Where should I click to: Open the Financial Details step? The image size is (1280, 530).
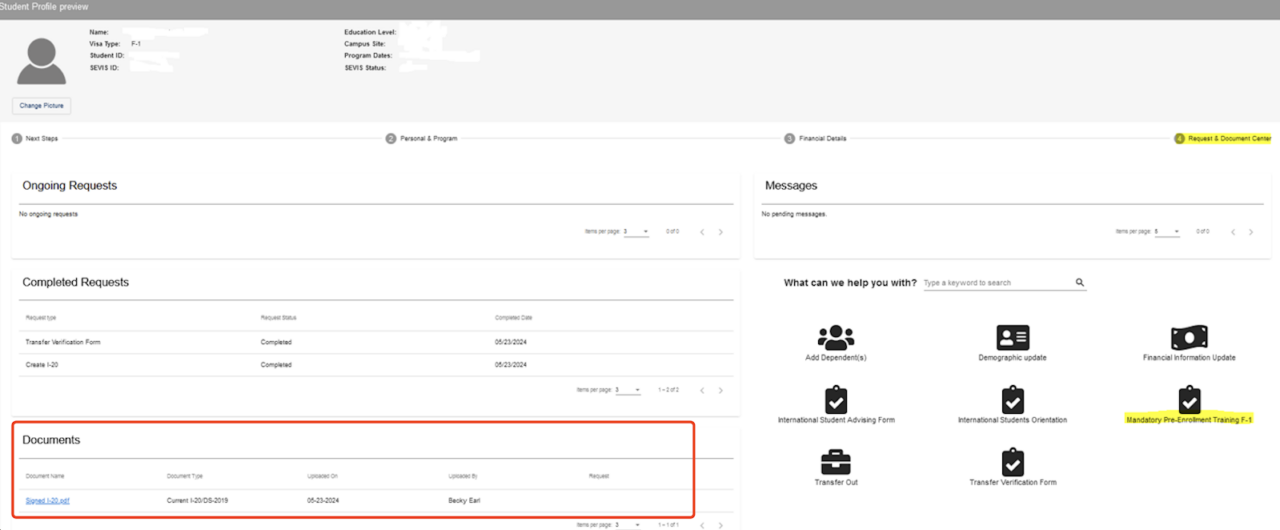tap(821, 139)
